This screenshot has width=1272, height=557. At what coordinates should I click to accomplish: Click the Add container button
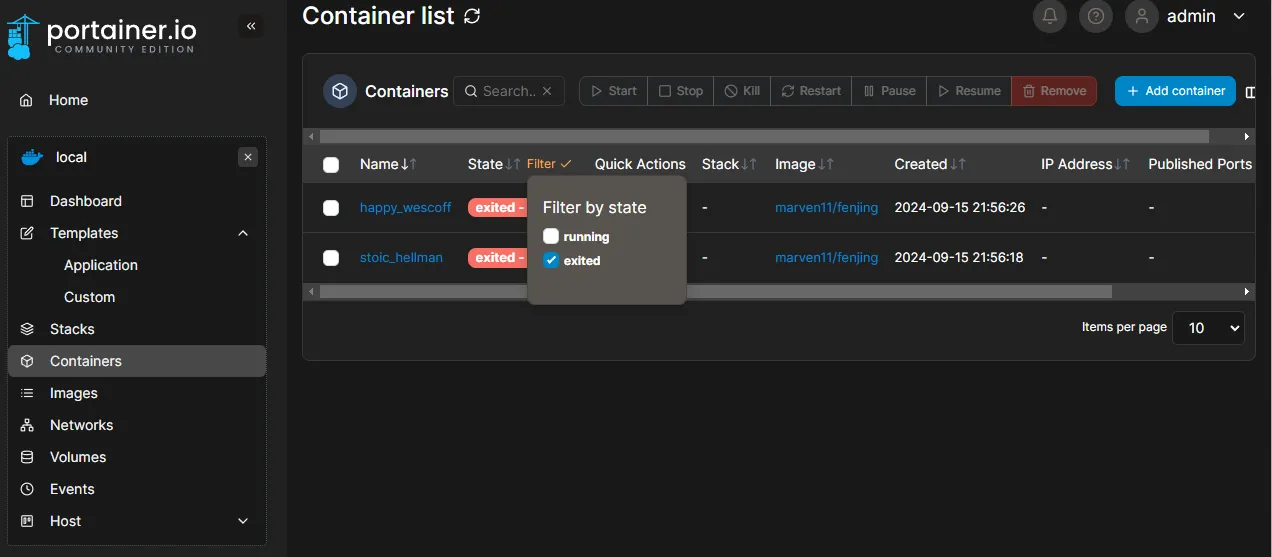(1175, 91)
